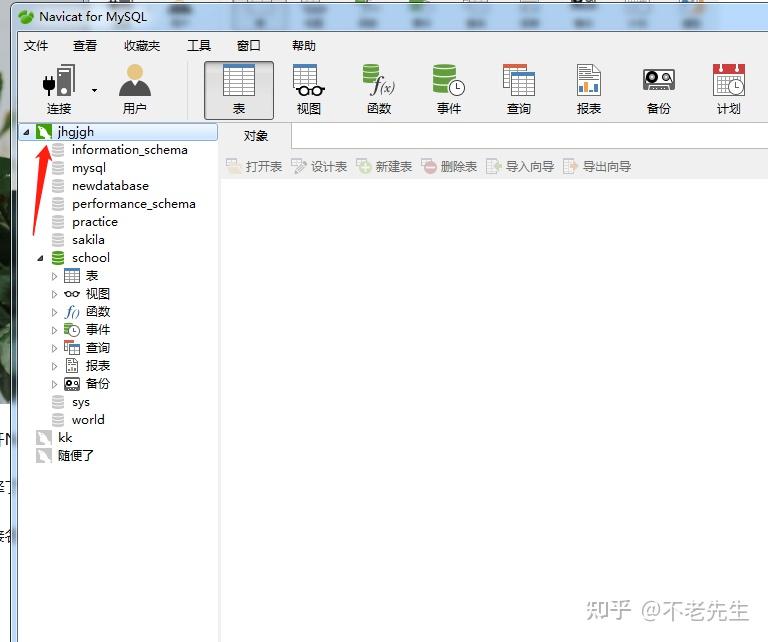Expand the 视图 node under school
The image size is (768, 642).
pos(54,294)
